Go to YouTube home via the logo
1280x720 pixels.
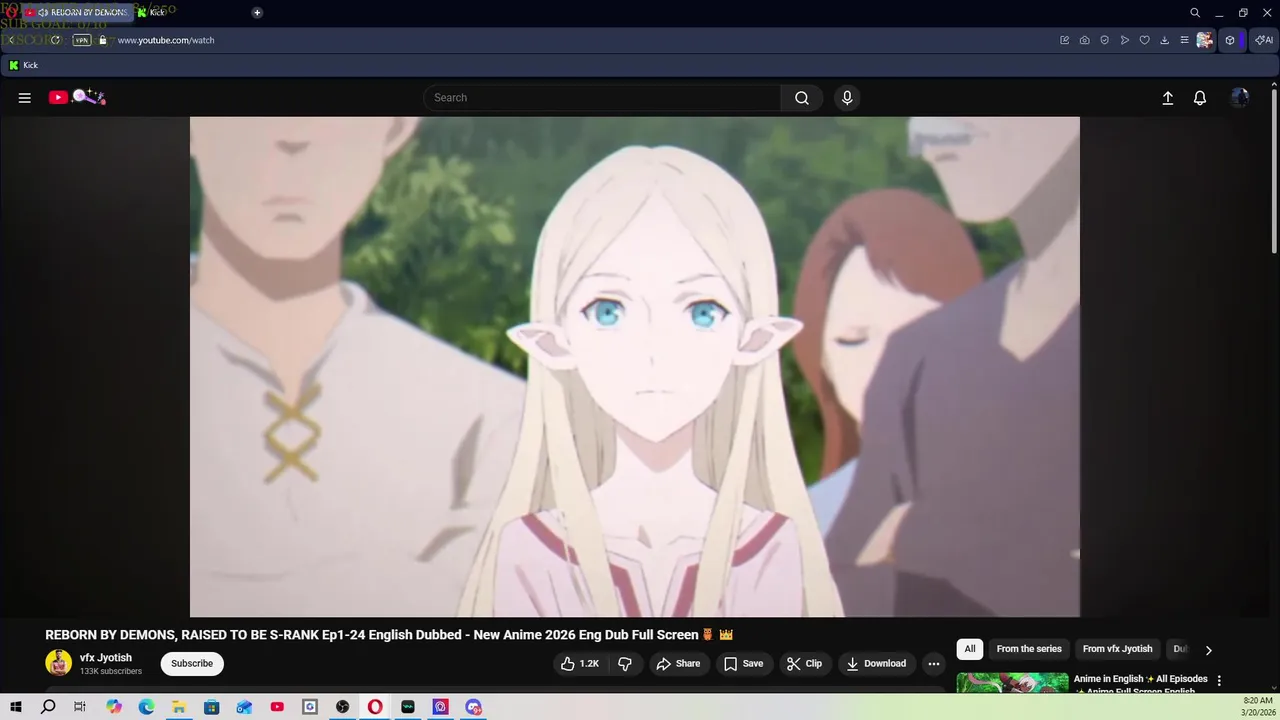click(x=77, y=97)
